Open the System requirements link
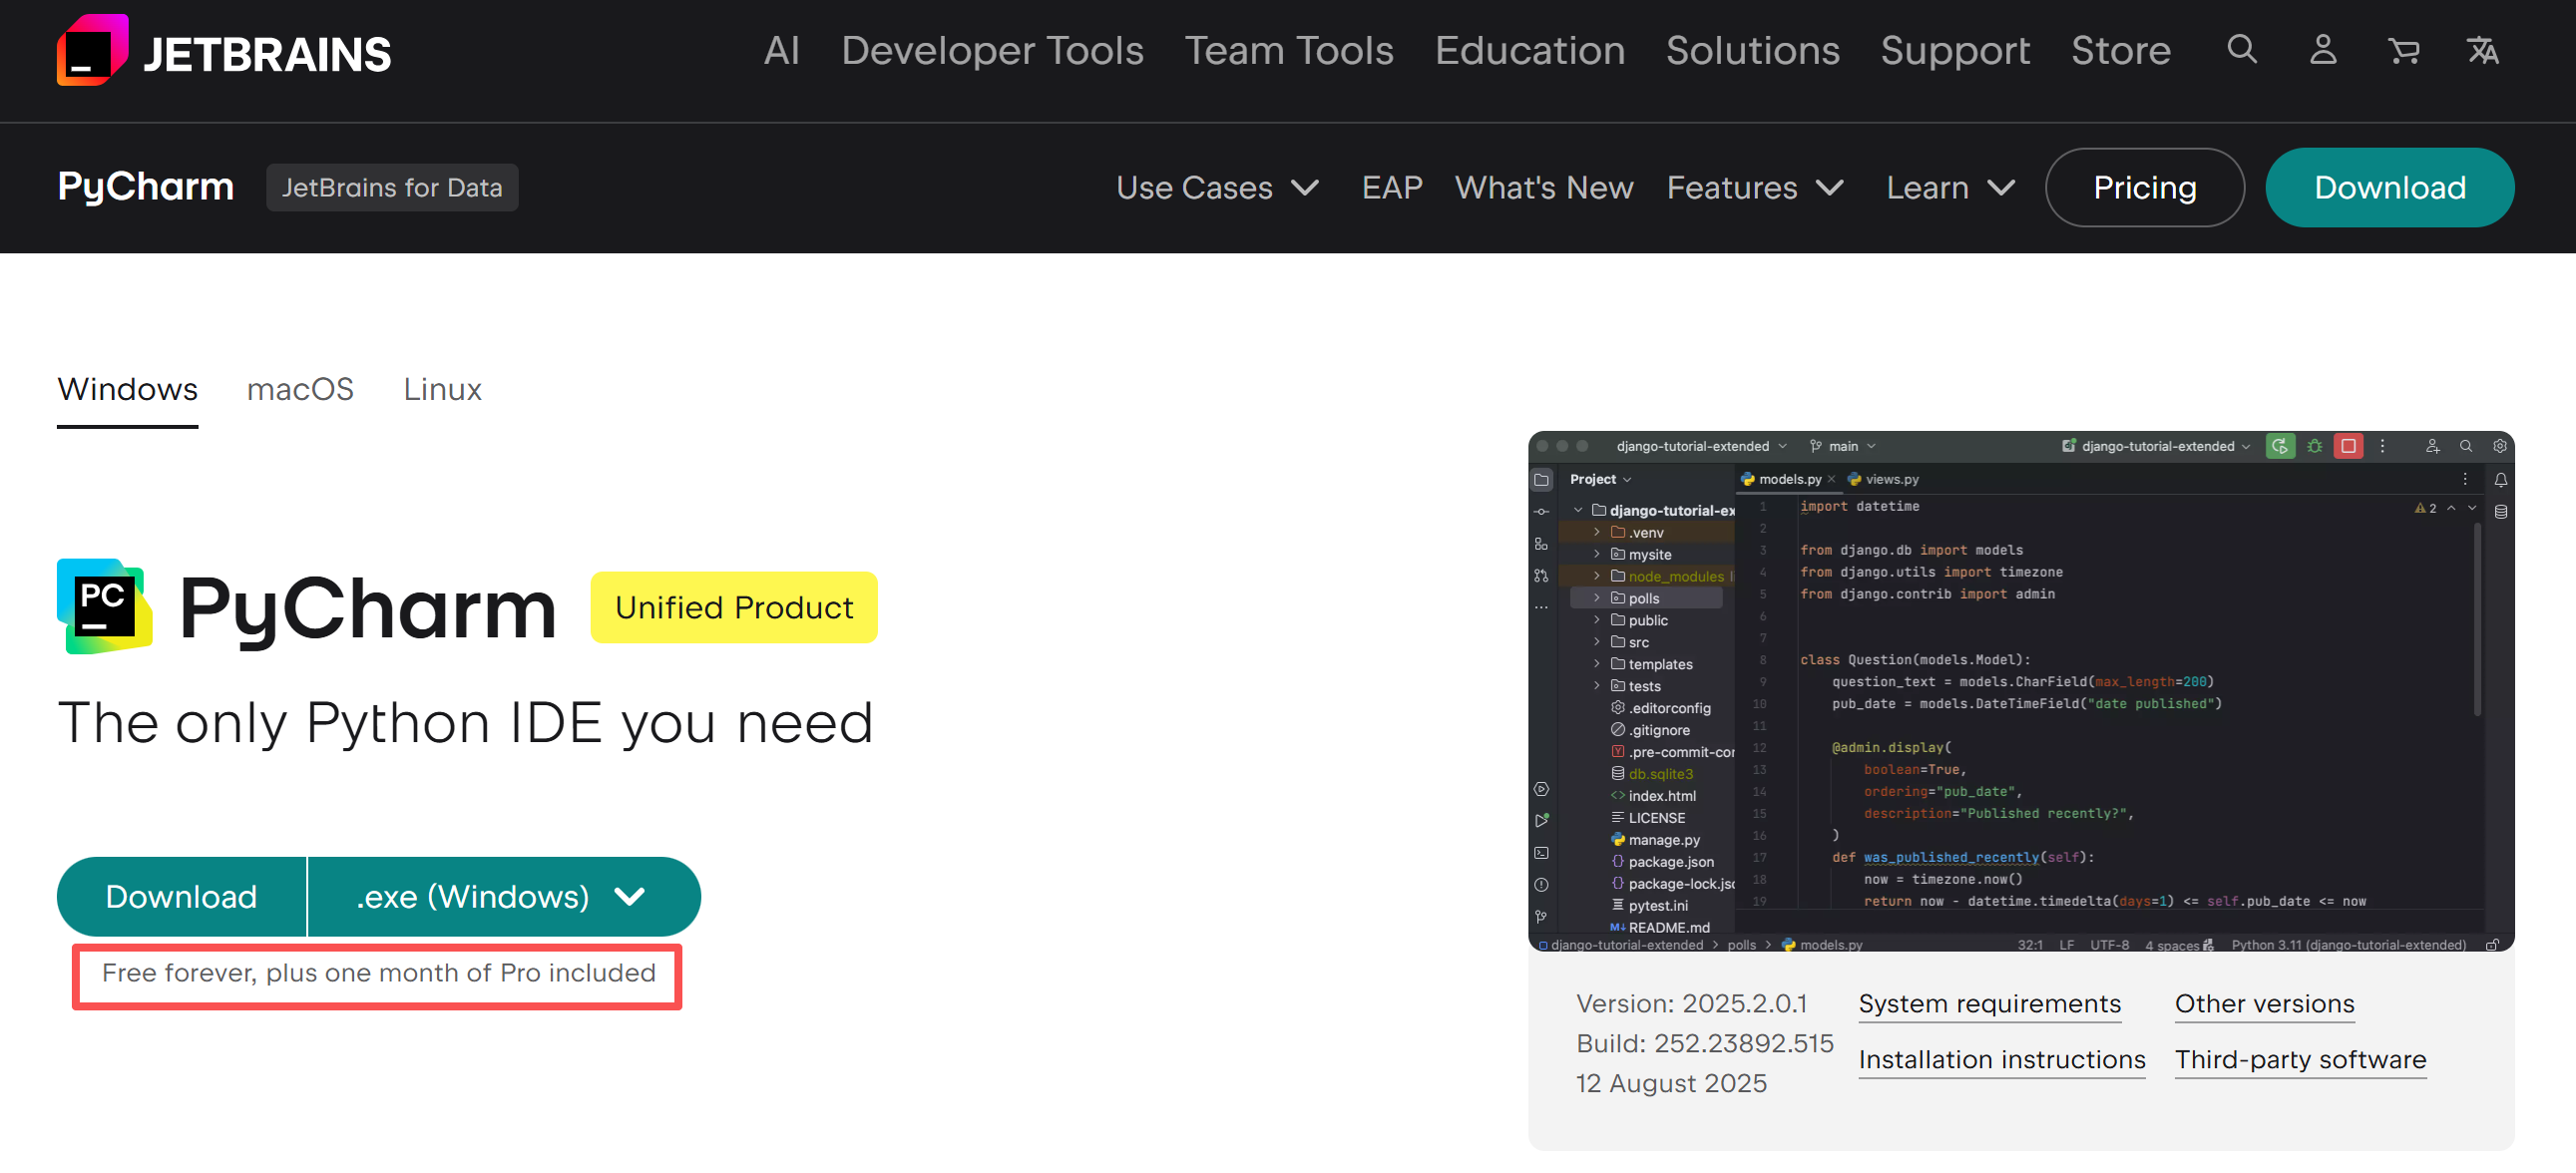 coord(1989,1003)
